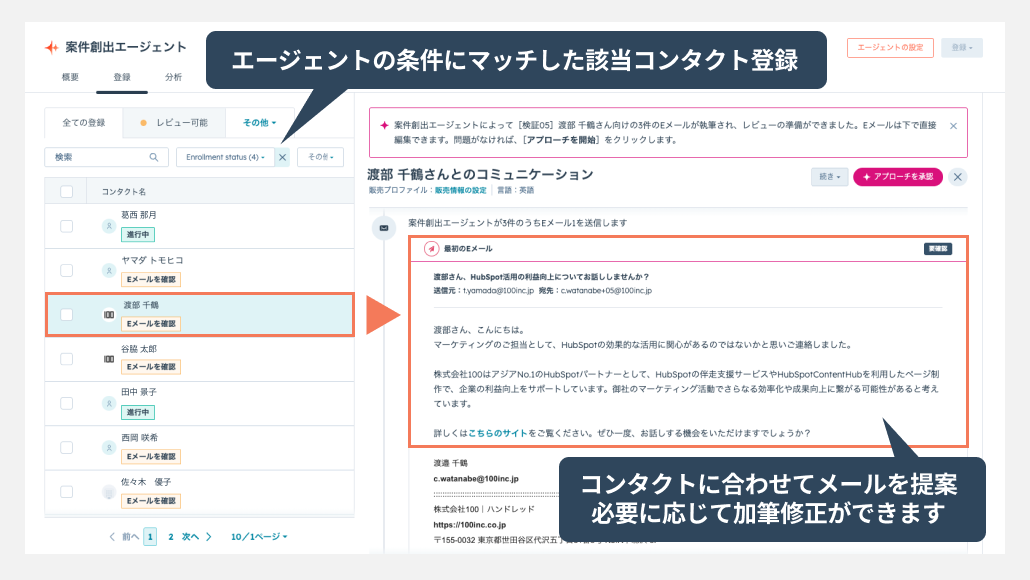1030x580 pixels.
Task: Check the box for ヤマダ トモヒコ
Action: 67,270
